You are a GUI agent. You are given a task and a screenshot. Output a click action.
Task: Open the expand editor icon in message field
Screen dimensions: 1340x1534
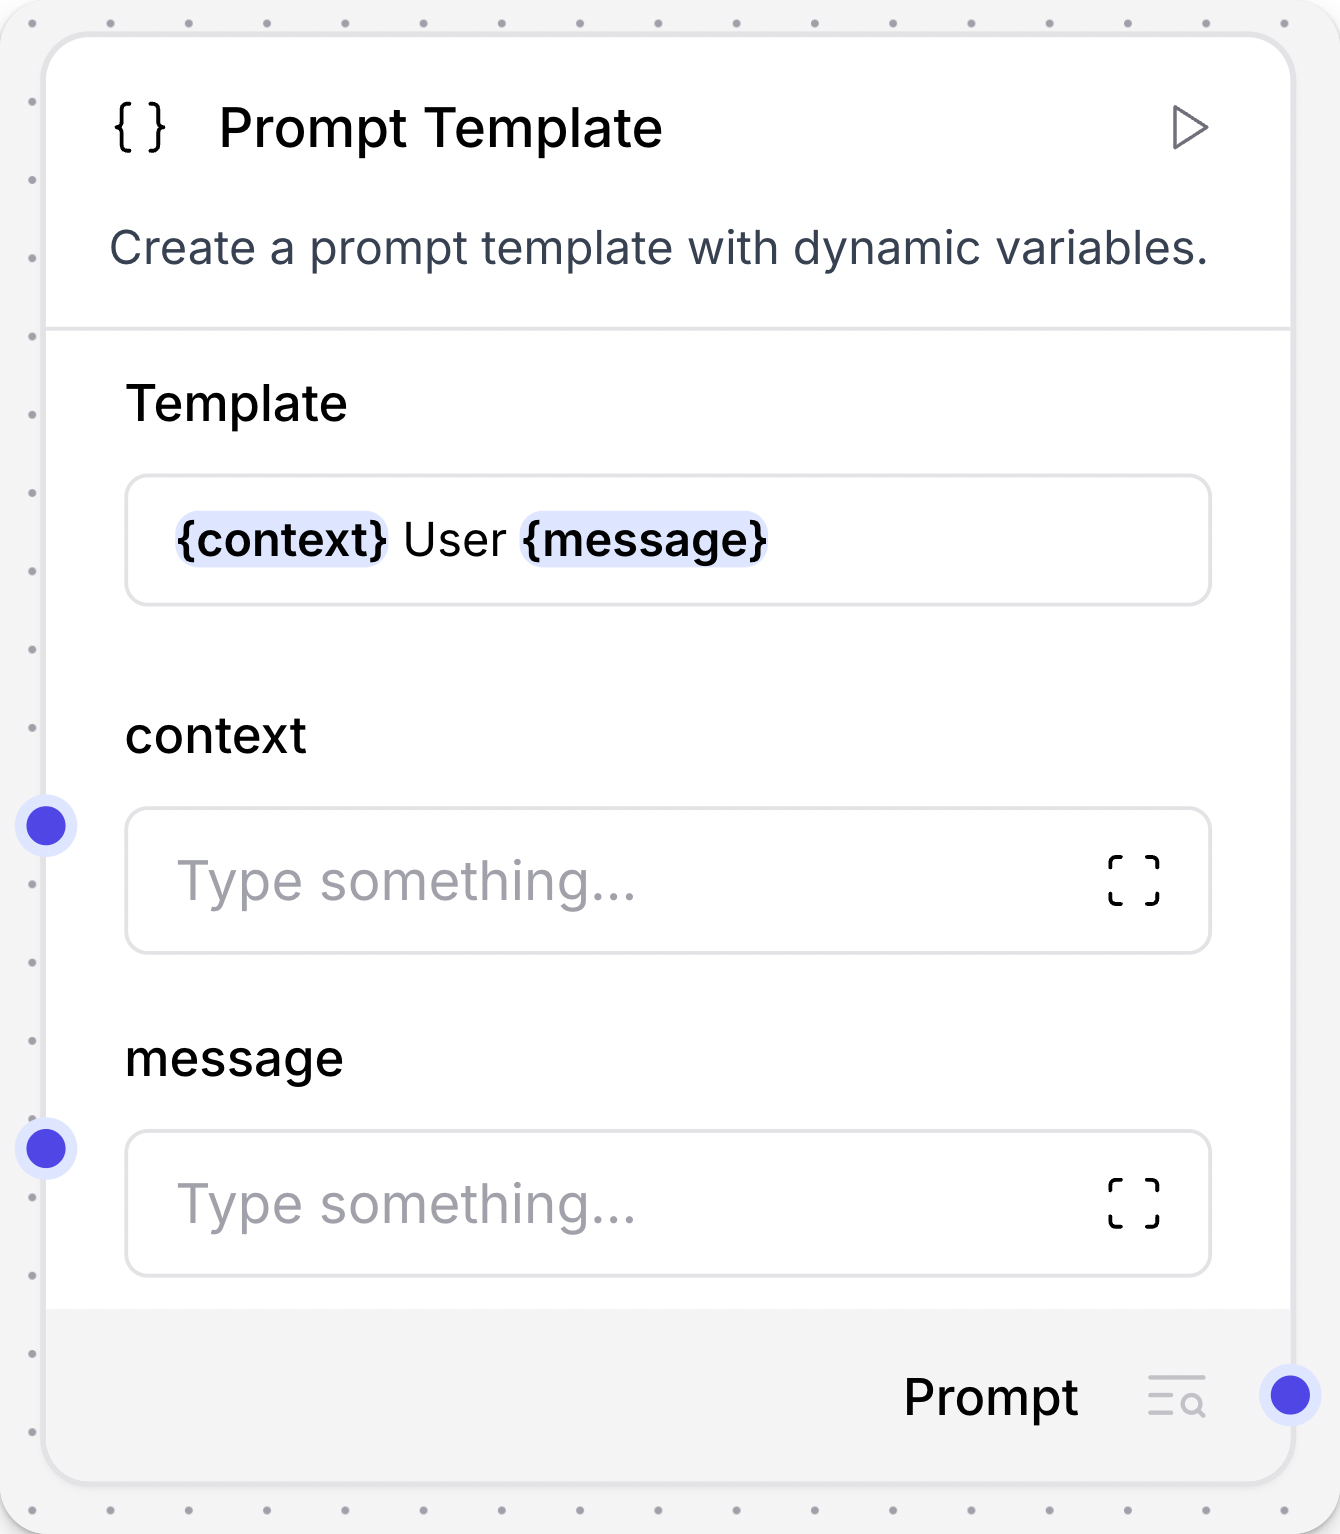[x=1135, y=1205]
